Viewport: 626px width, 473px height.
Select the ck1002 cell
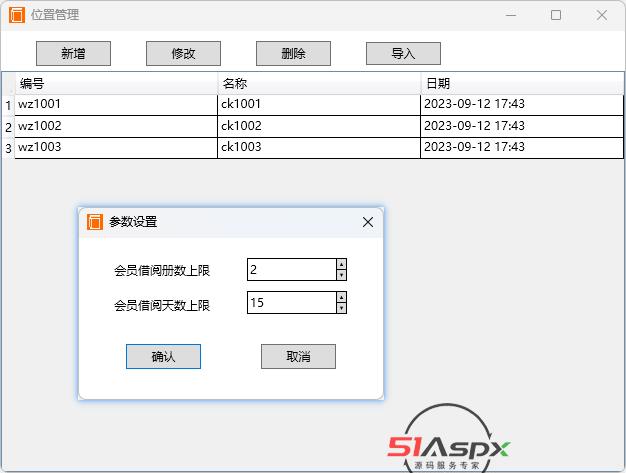319,127
